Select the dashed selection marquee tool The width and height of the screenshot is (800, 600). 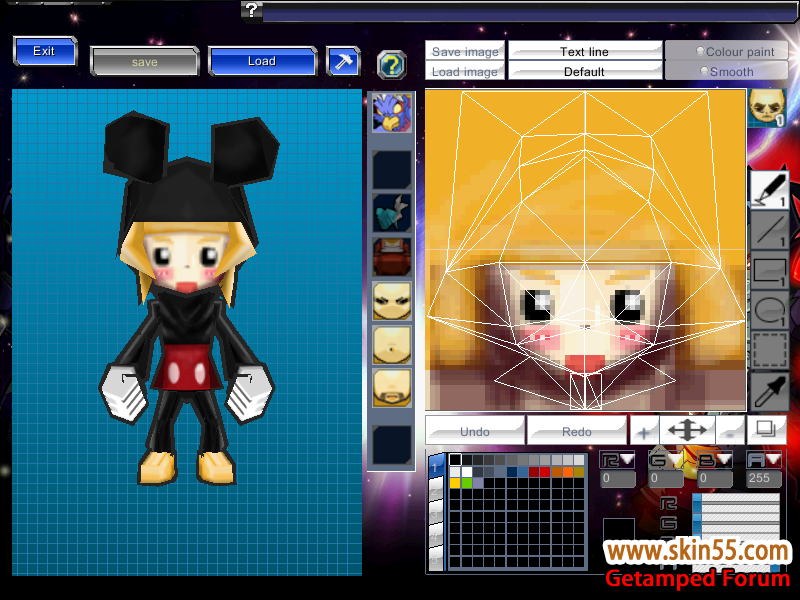coord(769,350)
